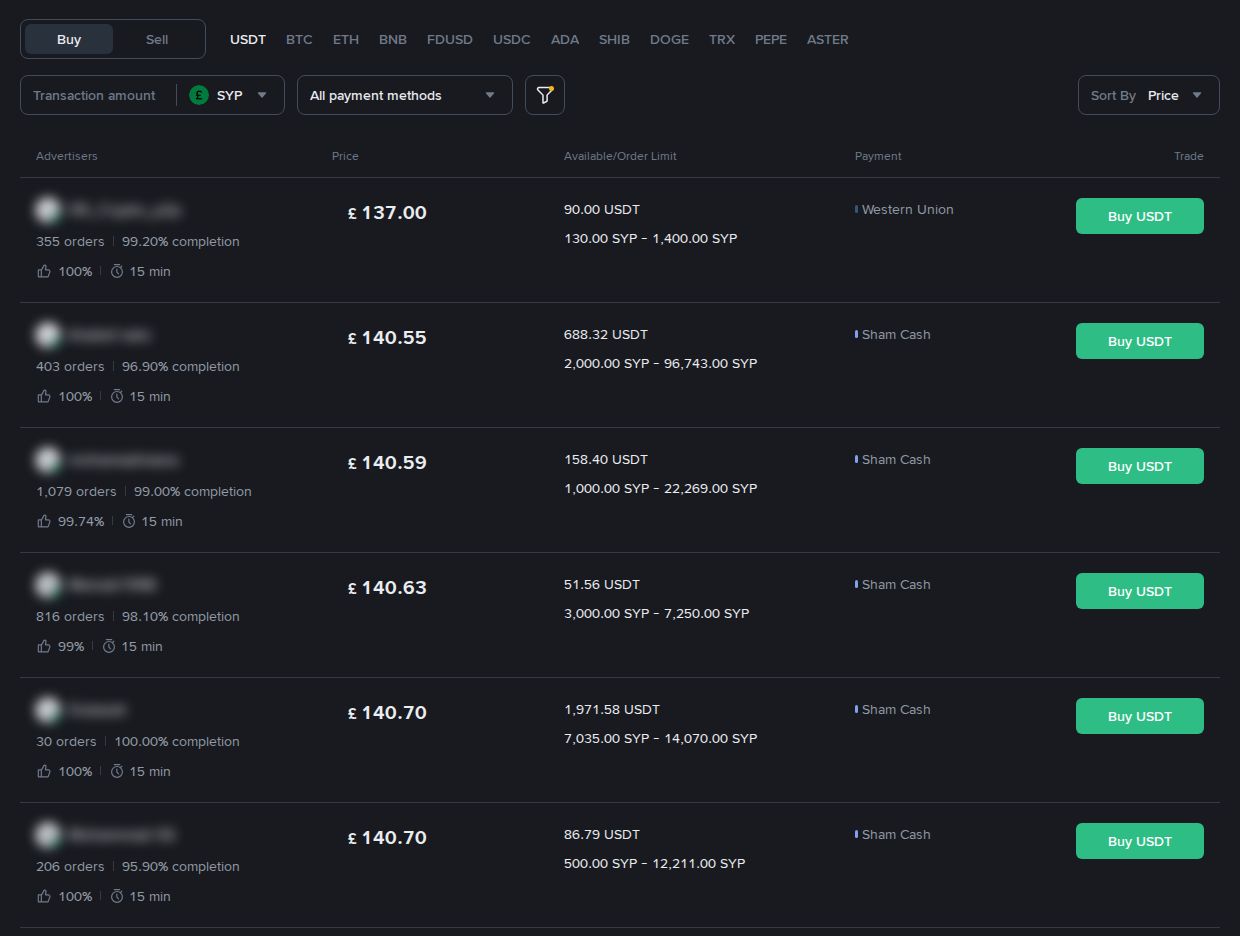Click limit 500.00 SYP – 12,211.00 SYP
Image resolution: width=1240 pixels, height=936 pixels.
click(x=655, y=863)
